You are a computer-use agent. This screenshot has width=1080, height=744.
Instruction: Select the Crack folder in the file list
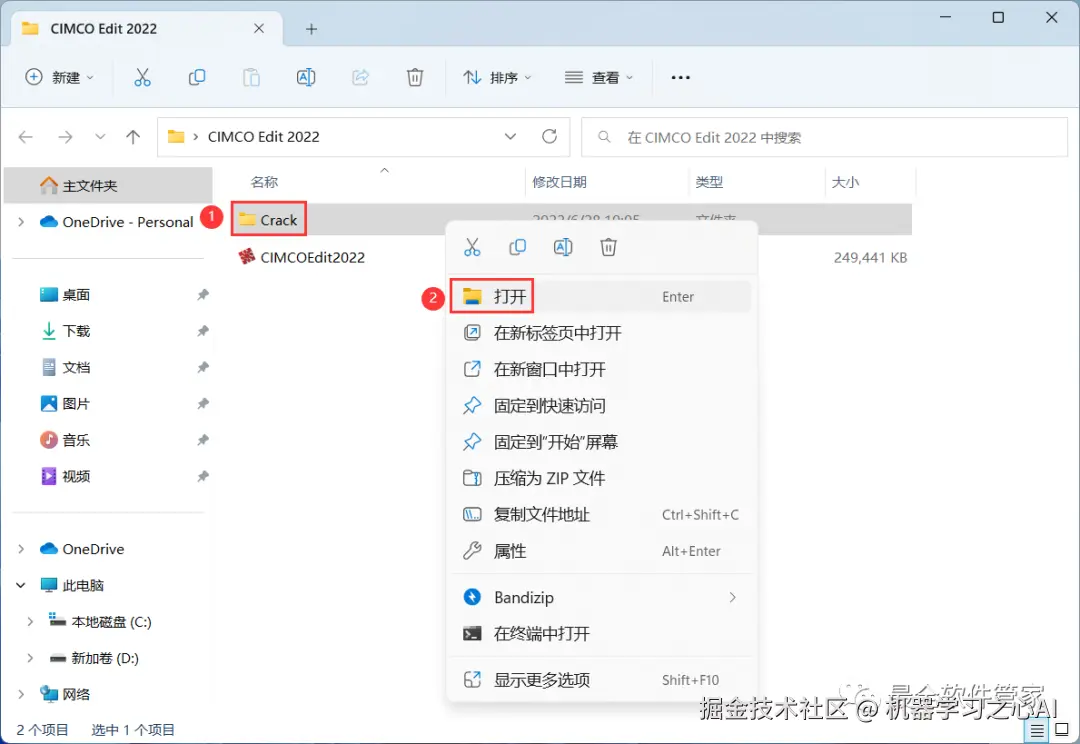pos(268,220)
